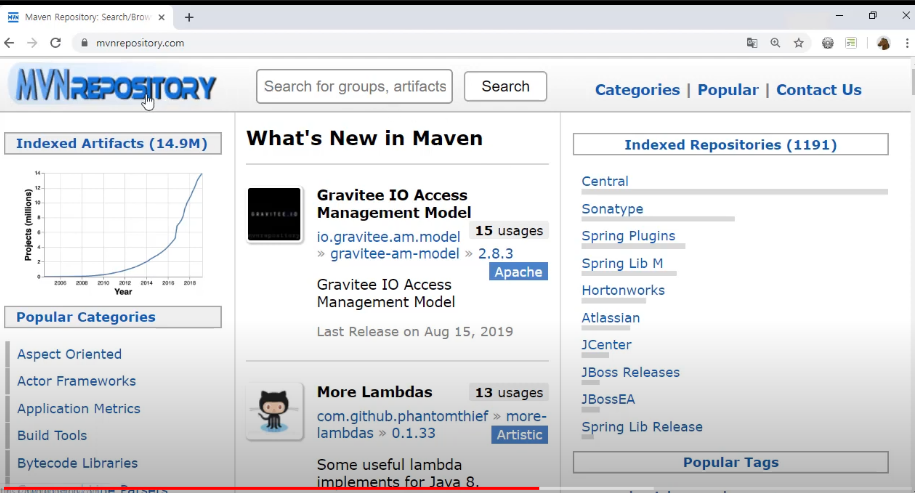Screen dimensions: 915x493
Task: Open Indexed Repositories (1191) heading link
Action: point(731,145)
